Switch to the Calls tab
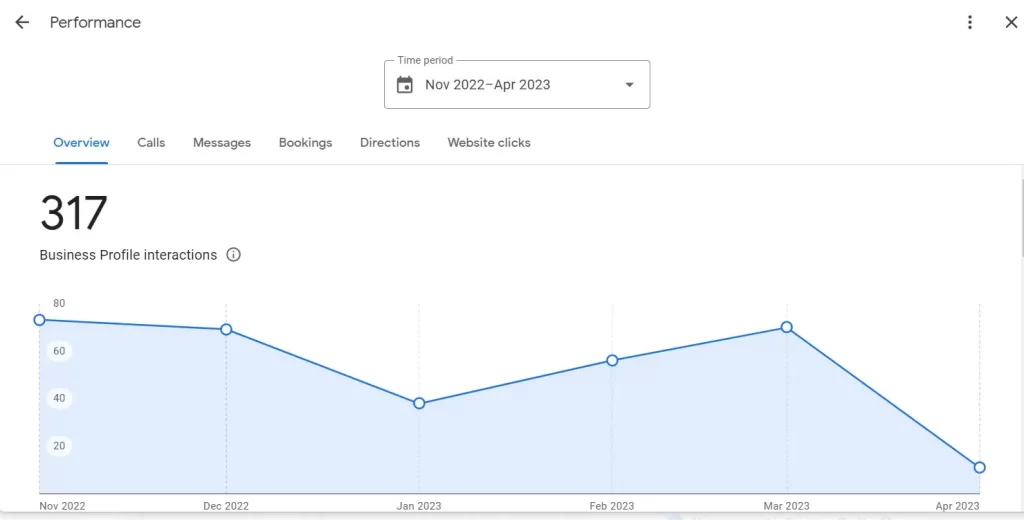Viewport: 1024px width, 520px height. click(151, 143)
